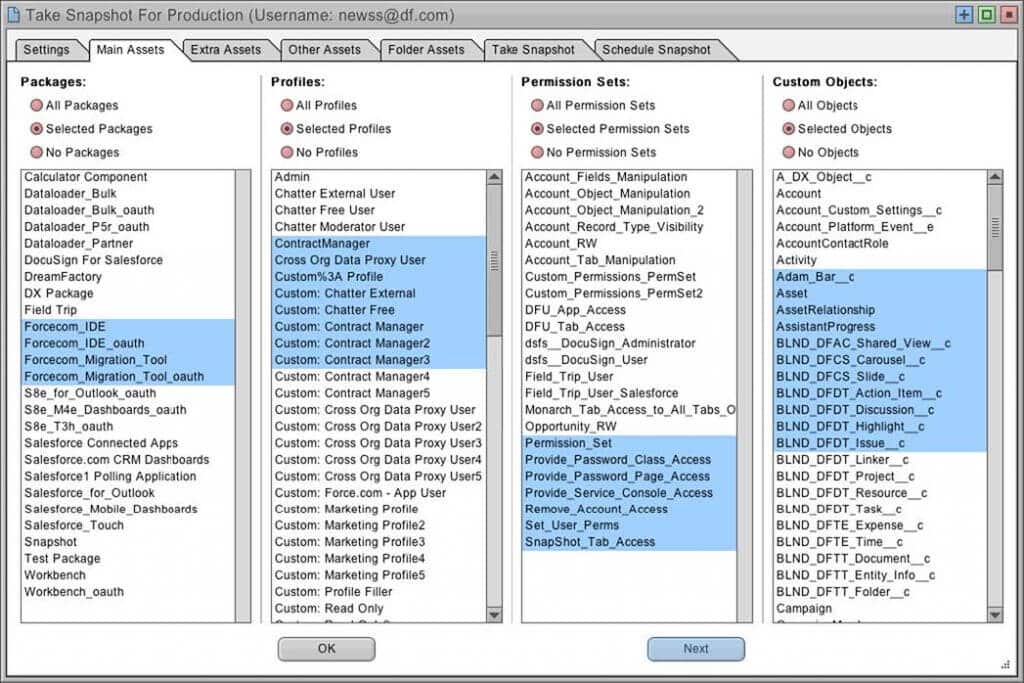Click the blue plus window button
Image resolution: width=1024 pixels, height=683 pixels.
point(964,14)
